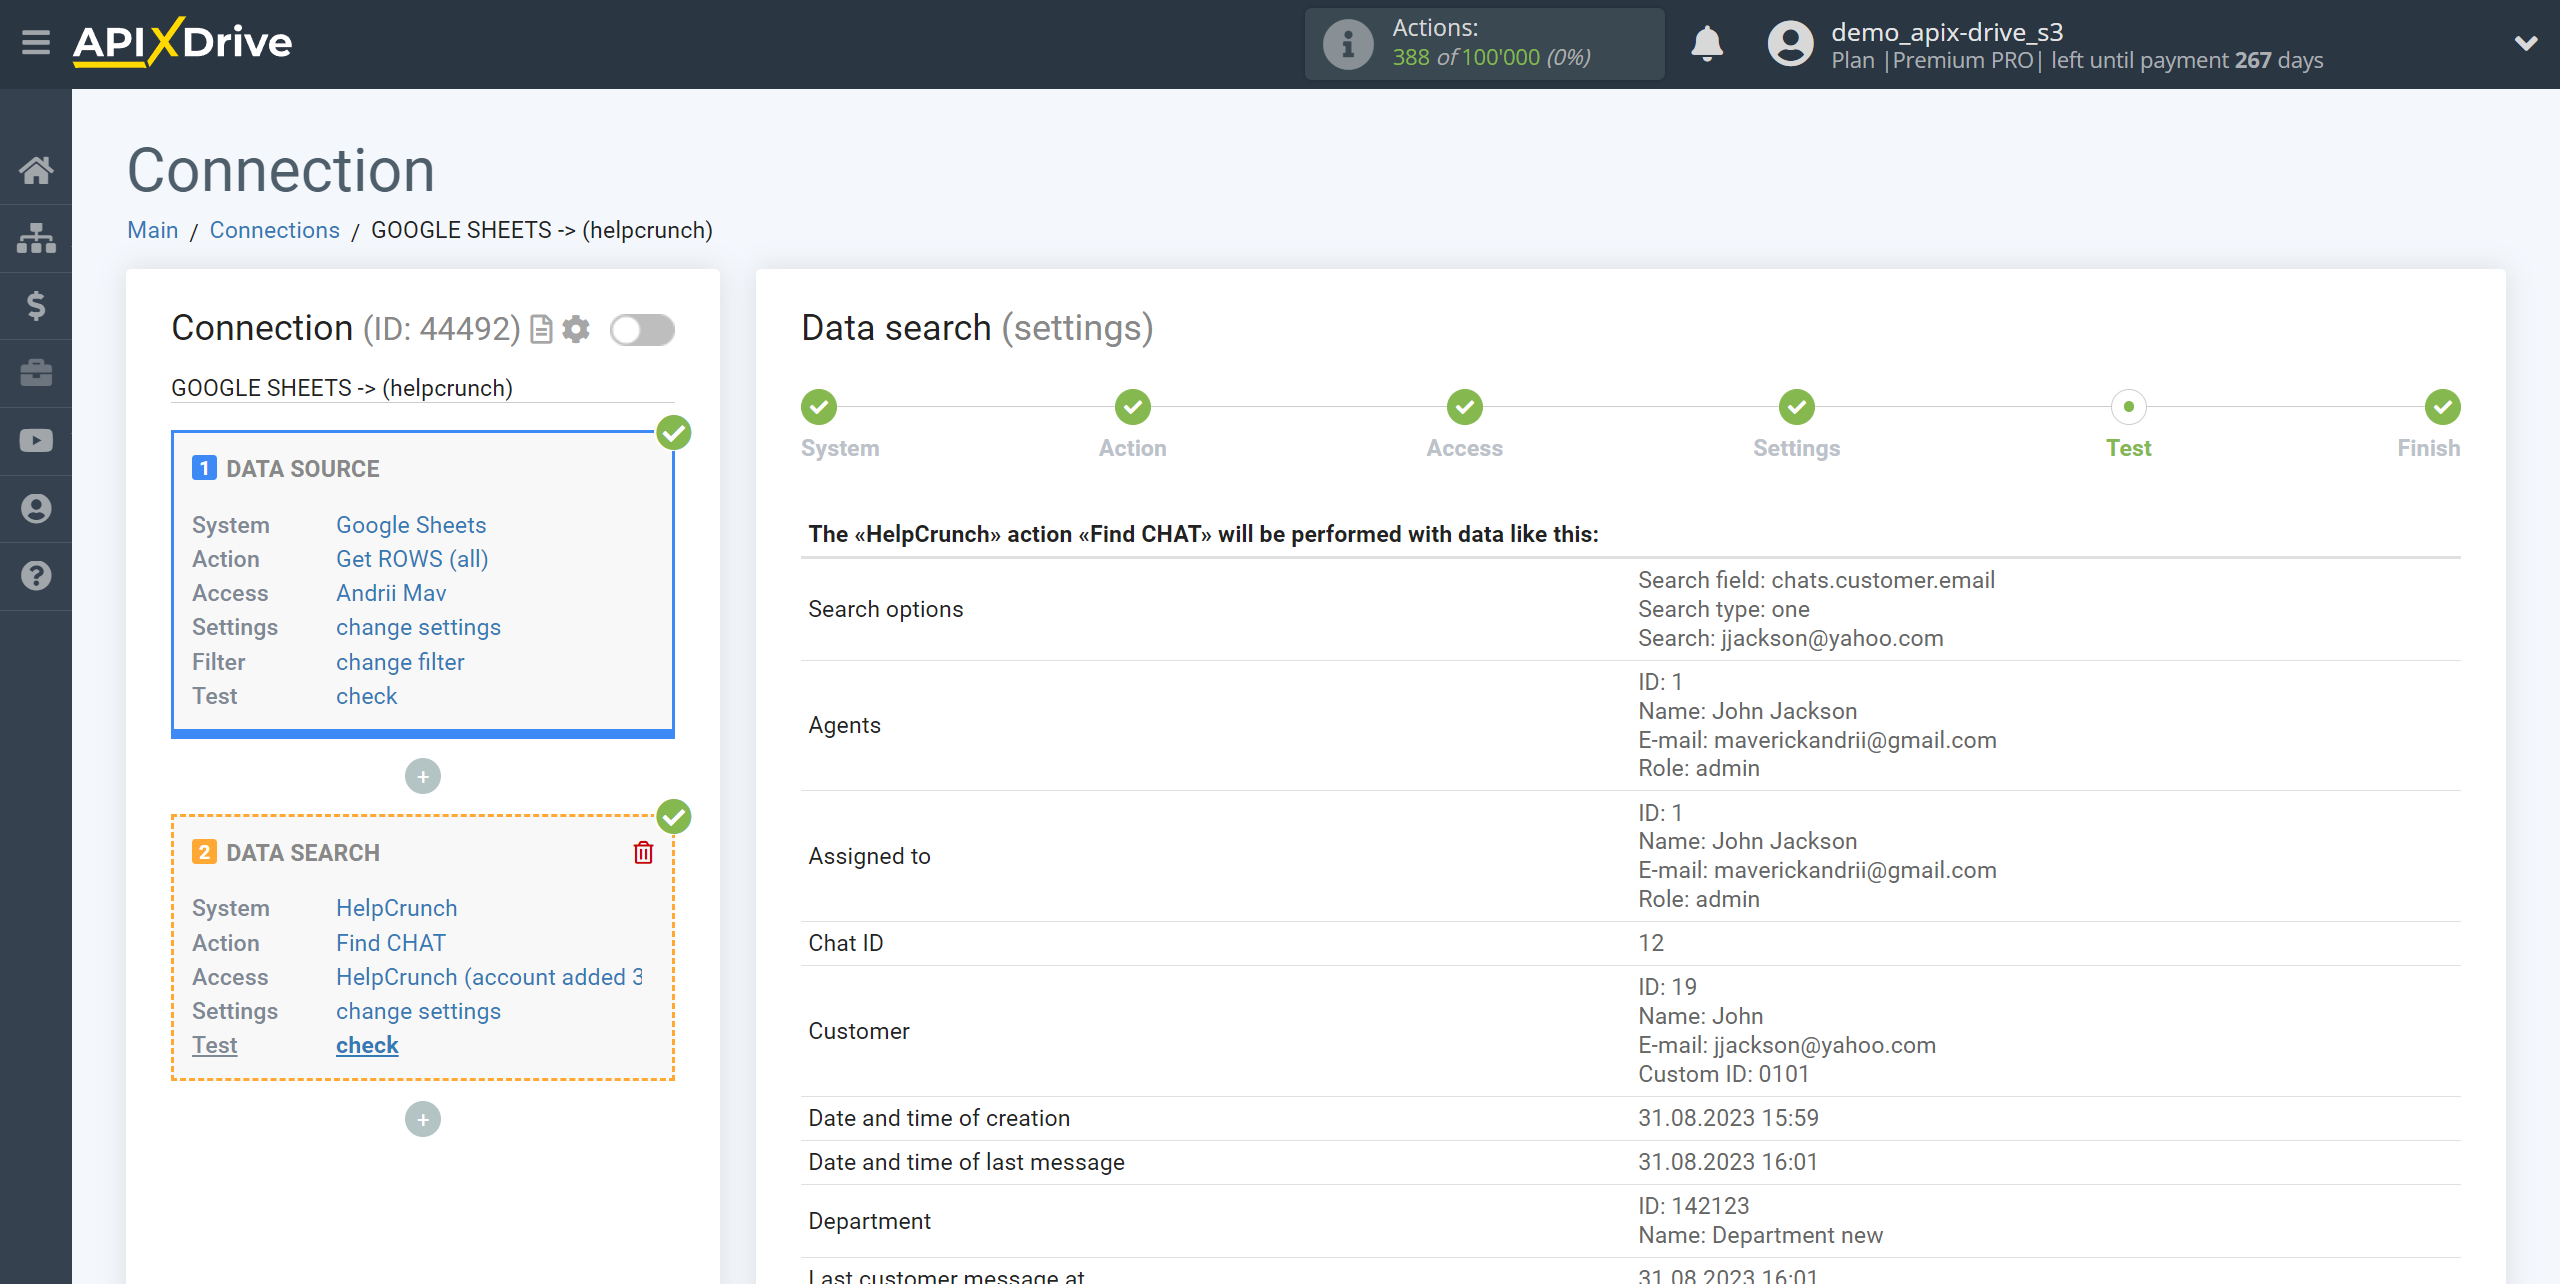Click change filter link

(400, 662)
